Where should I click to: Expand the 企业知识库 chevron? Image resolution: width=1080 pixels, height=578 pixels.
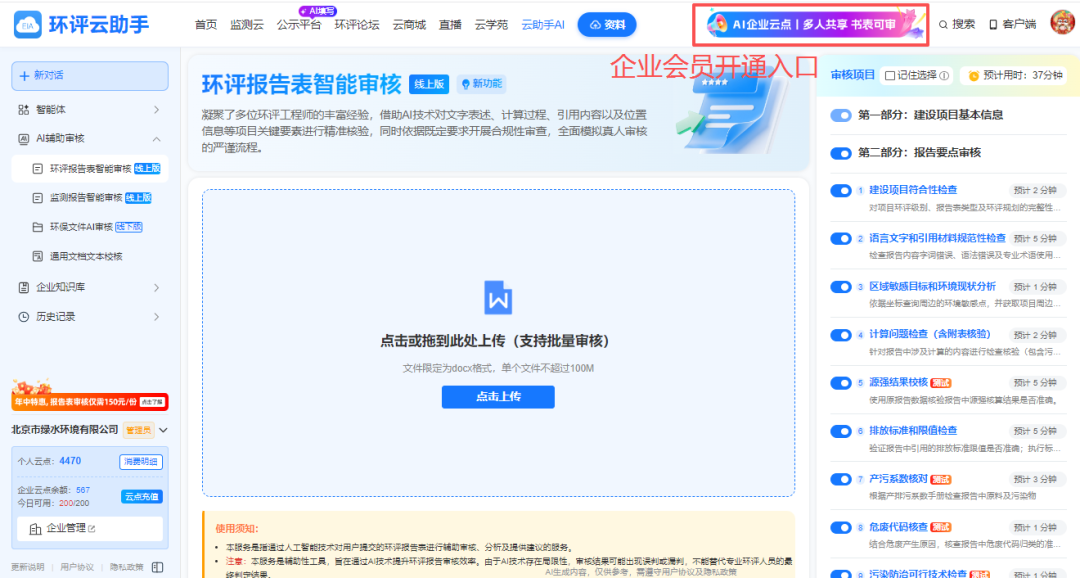click(156, 287)
